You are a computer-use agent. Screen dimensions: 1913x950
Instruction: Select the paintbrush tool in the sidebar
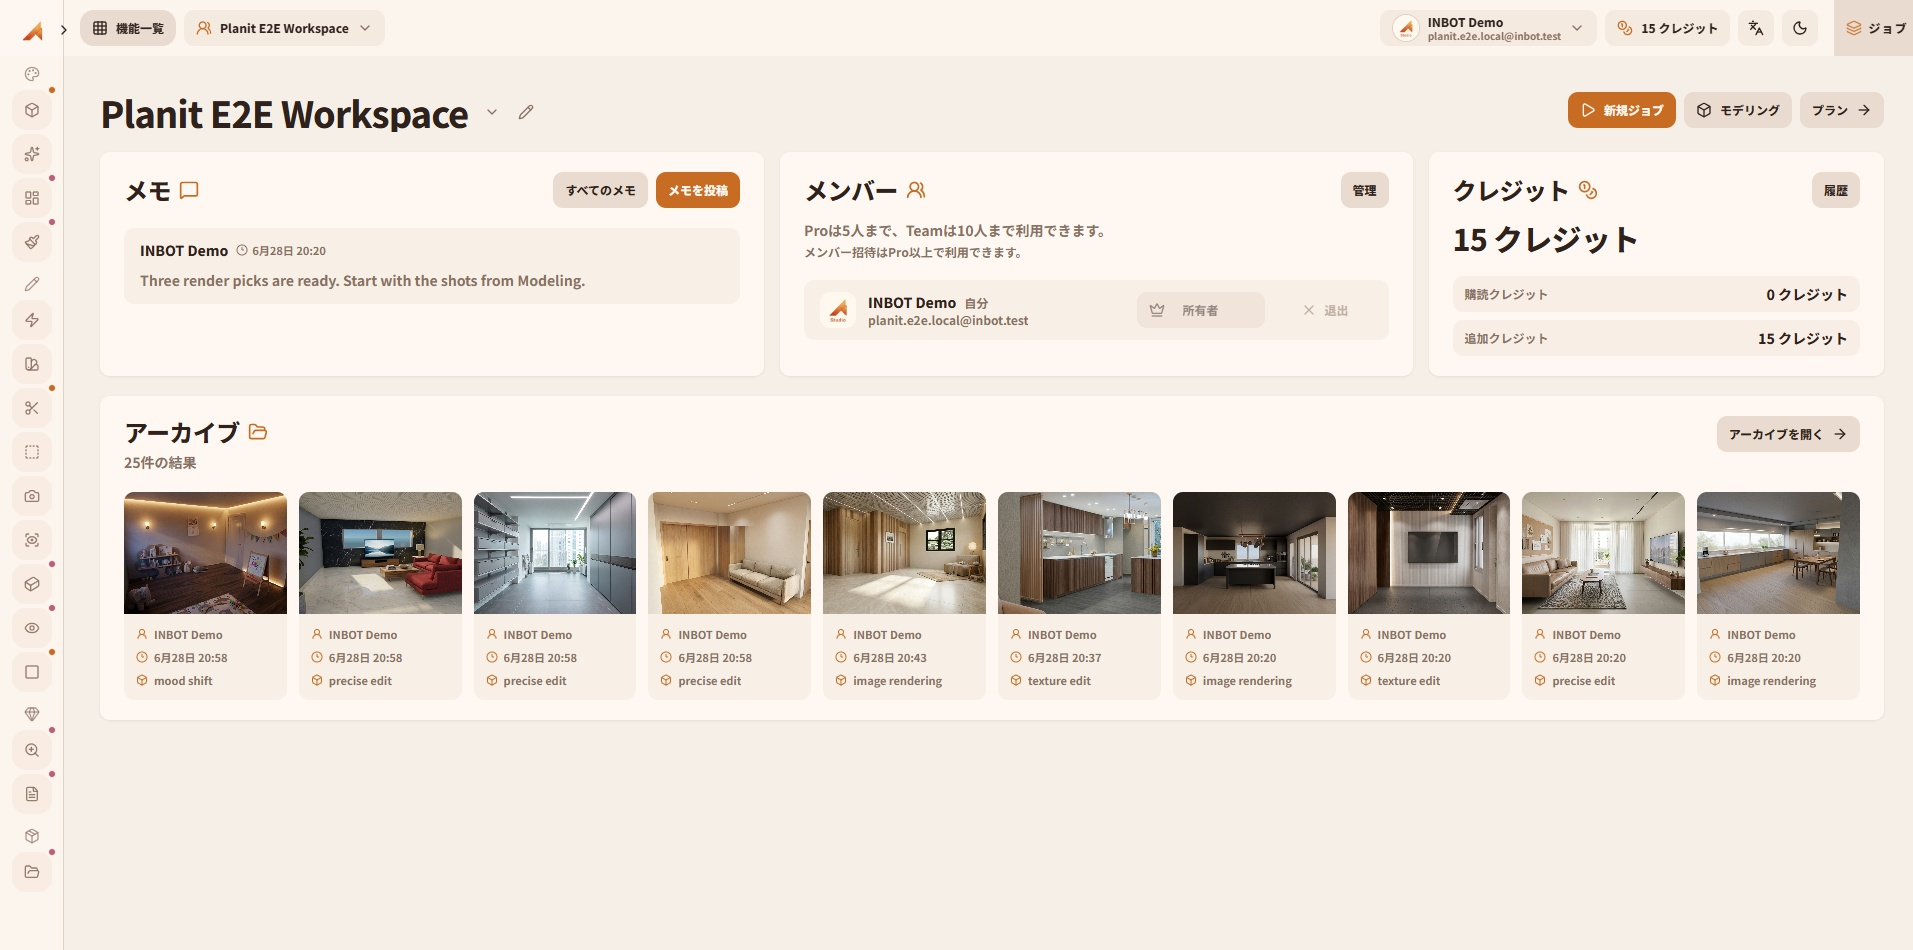[x=32, y=242]
